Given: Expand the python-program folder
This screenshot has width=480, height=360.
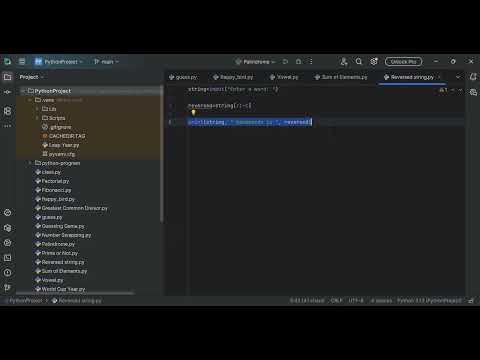Looking at the screenshot, I should [30, 163].
